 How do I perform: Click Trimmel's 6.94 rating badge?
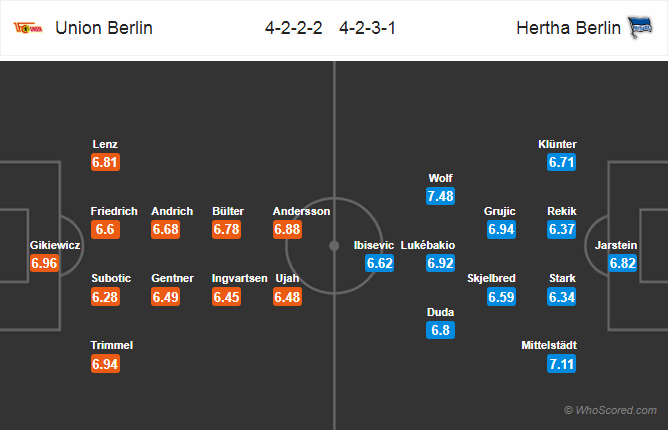(x=105, y=364)
